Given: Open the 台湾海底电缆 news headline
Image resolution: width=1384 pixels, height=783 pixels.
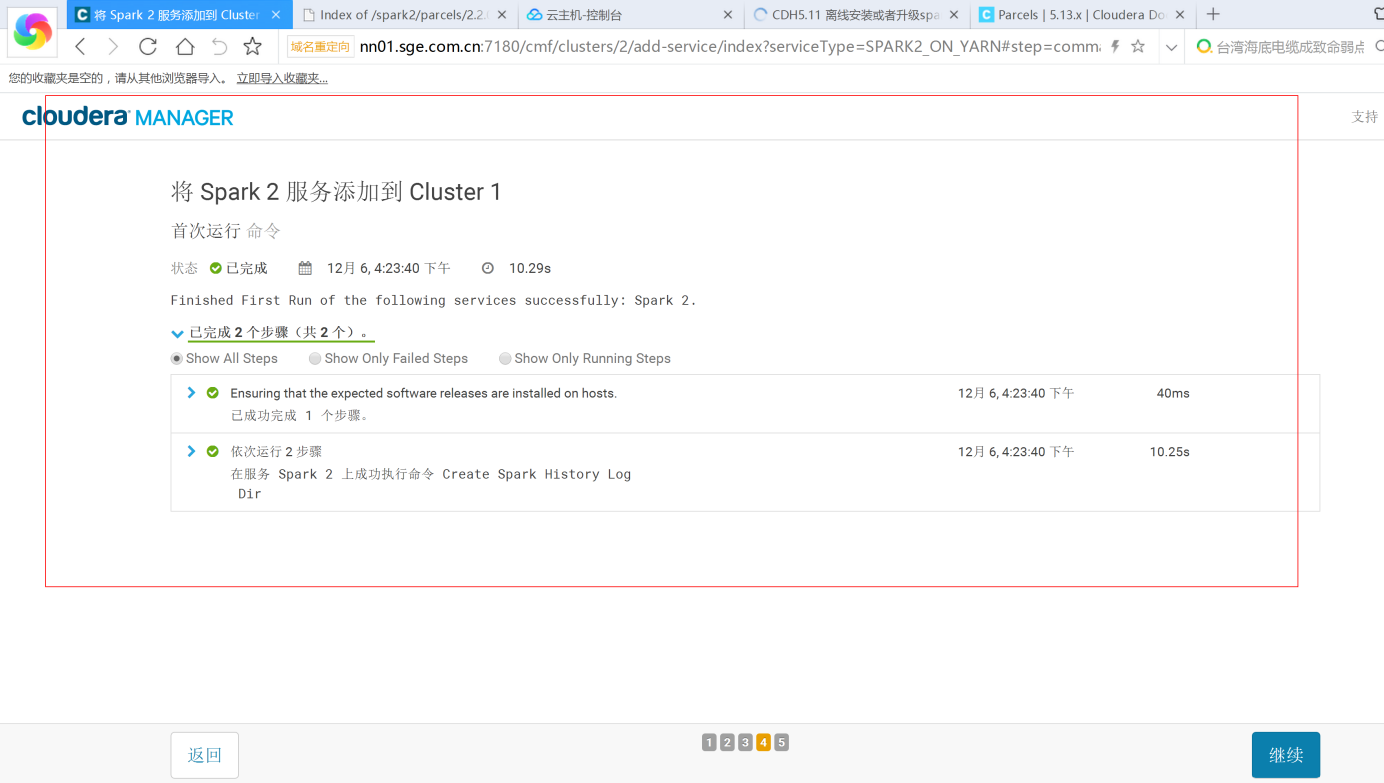Looking at the screenshot, I should [x=1290, y=47].
